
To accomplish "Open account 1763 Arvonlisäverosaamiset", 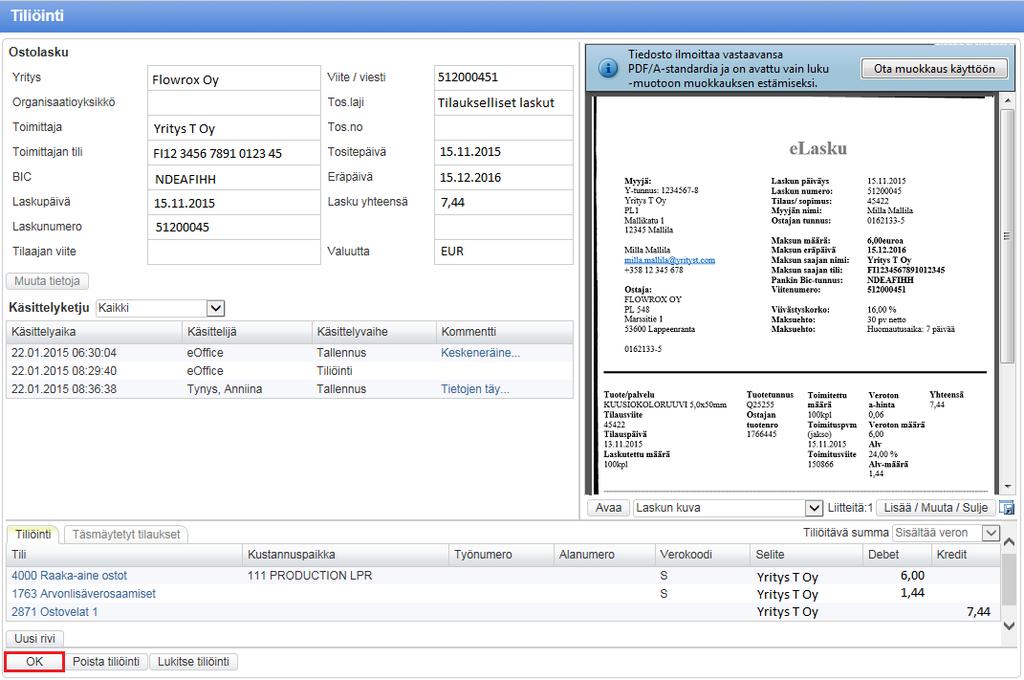I will 84,594.
